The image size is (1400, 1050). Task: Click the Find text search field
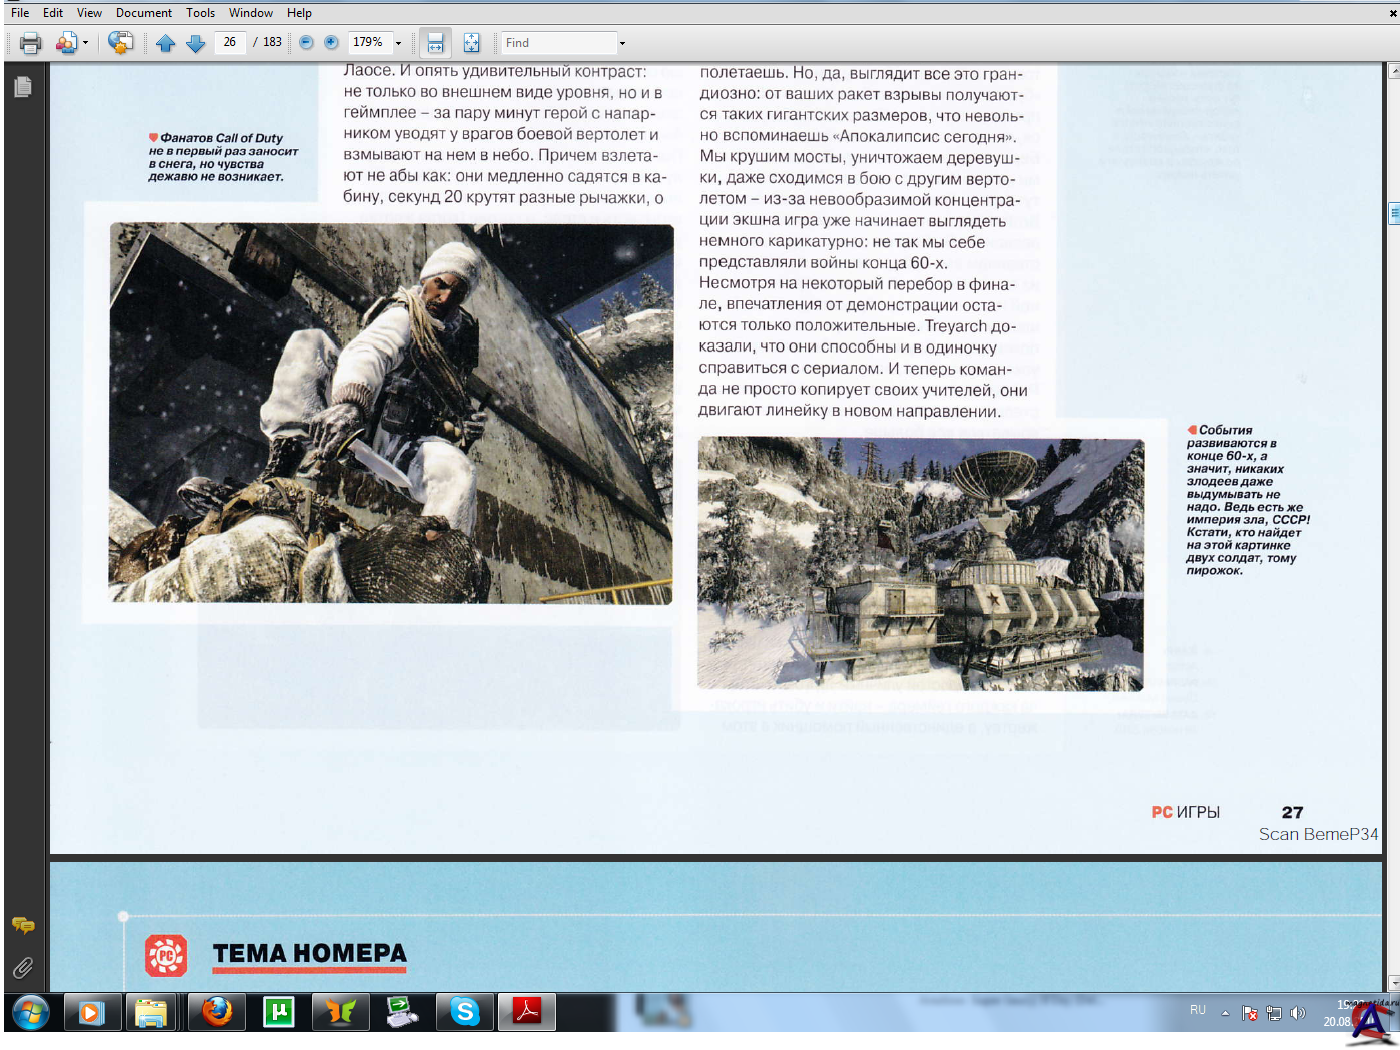pos(558,43)
